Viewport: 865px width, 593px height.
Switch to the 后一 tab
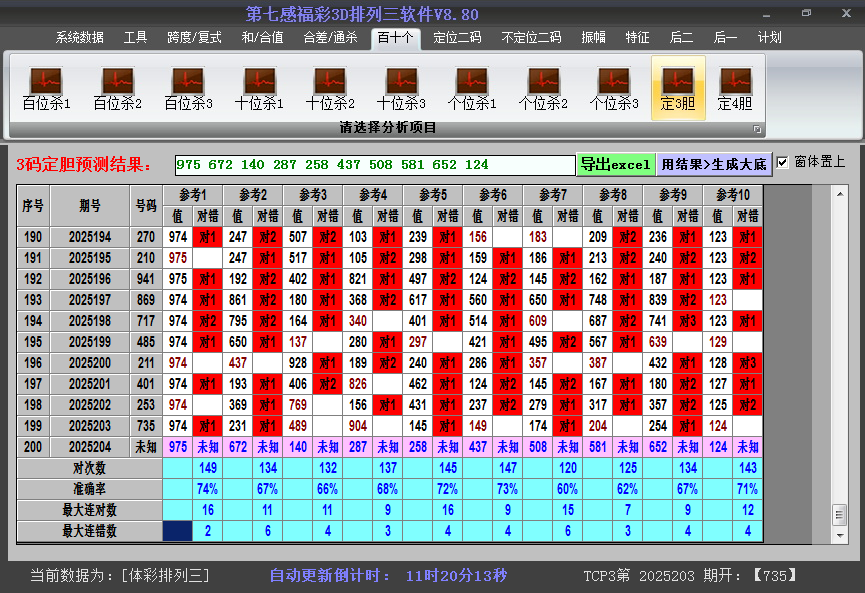point(725,38)
